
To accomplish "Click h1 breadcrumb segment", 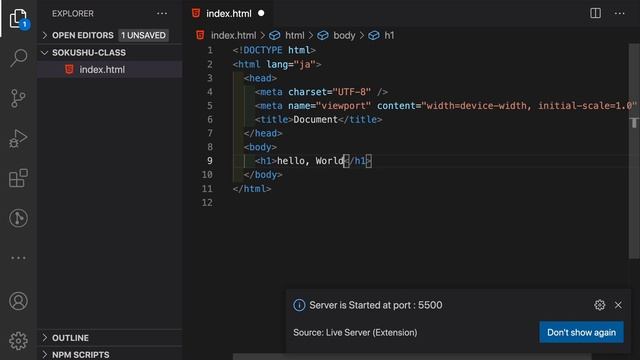I will pos(389,36).
